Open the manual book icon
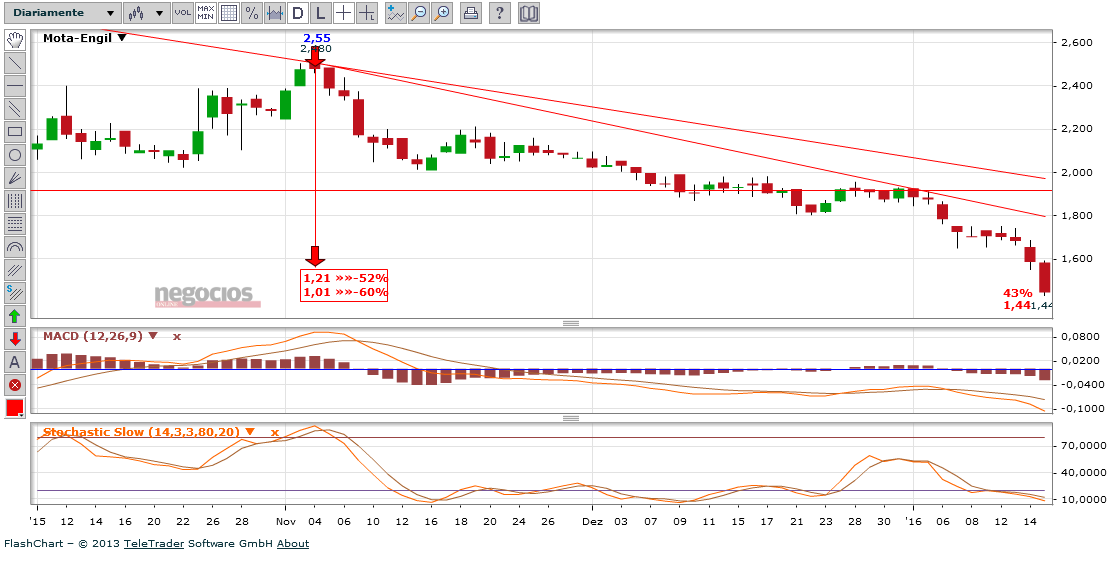The image size is (1116, 564). (529, 13)
